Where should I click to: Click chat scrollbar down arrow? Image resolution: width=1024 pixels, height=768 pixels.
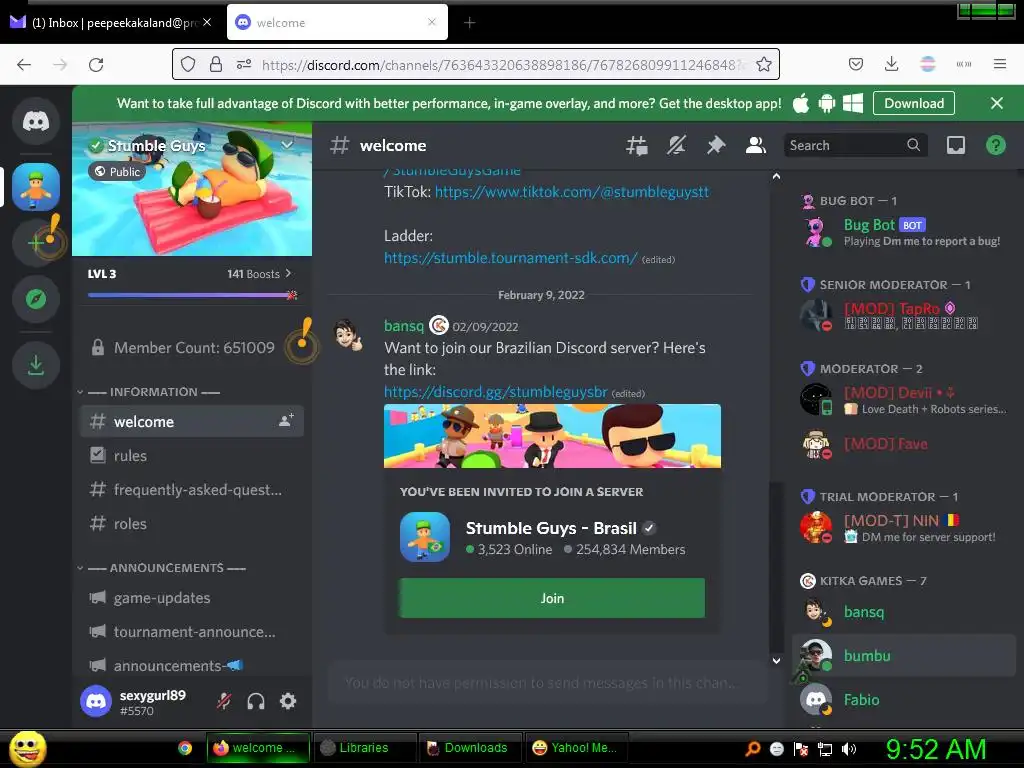point(776,661)
